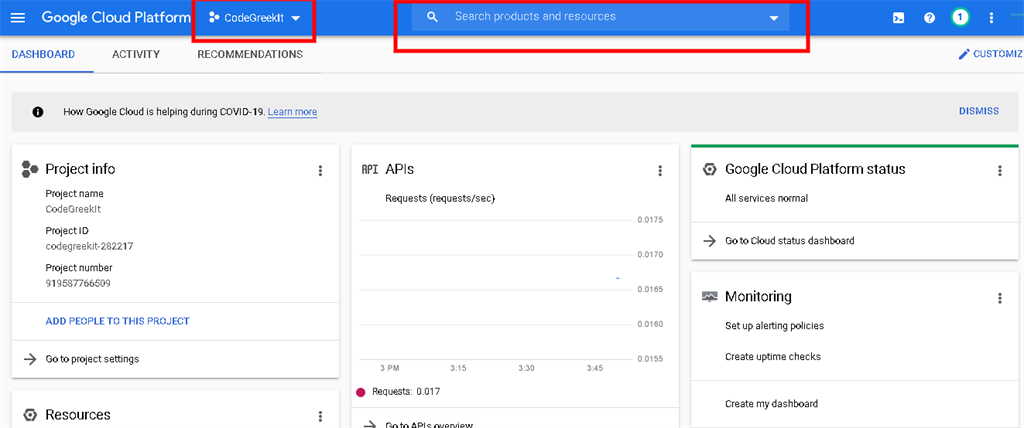Click the Requests legend red dot

point(360,392)
